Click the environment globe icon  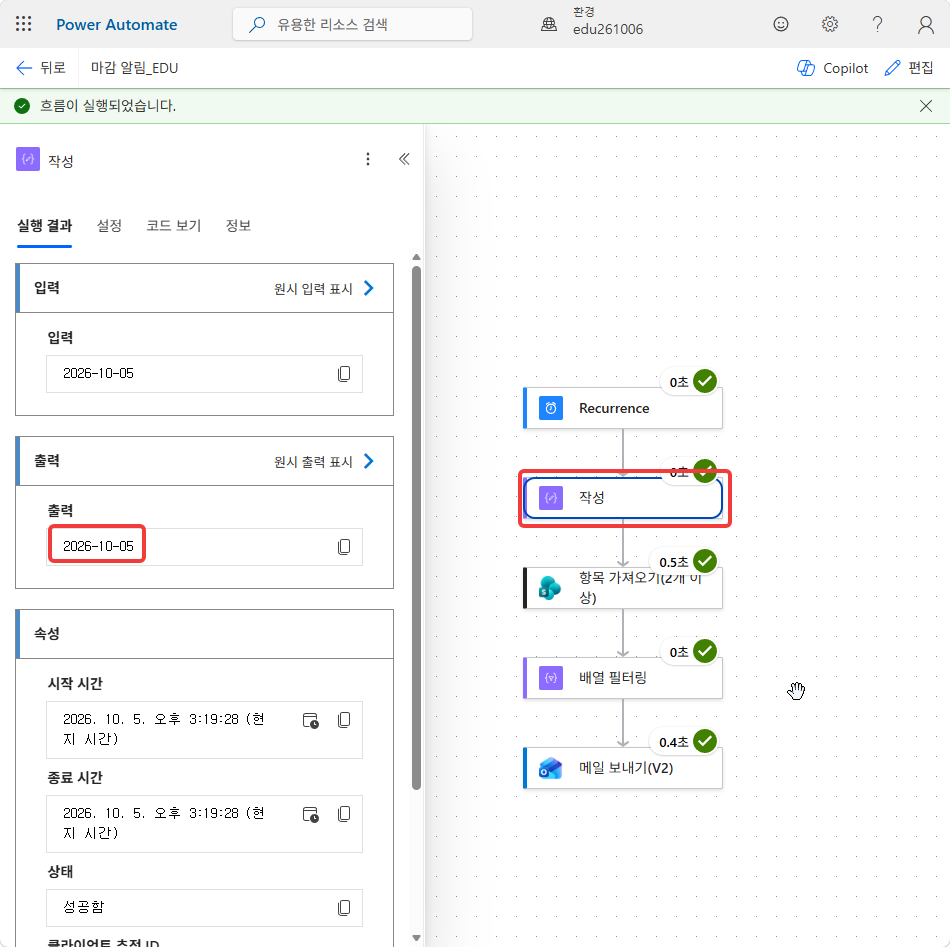tap(549, 24)
